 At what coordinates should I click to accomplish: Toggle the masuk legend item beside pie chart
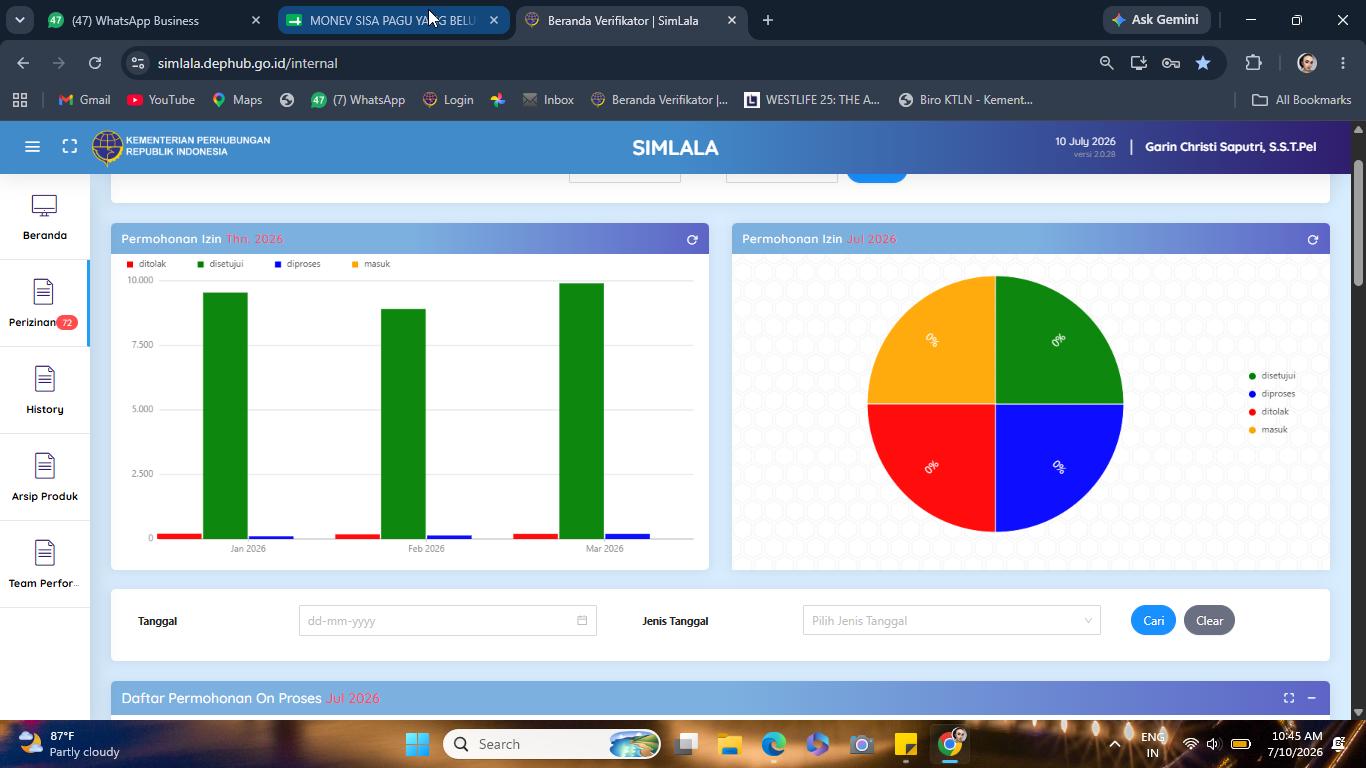tap(1268, 430)
